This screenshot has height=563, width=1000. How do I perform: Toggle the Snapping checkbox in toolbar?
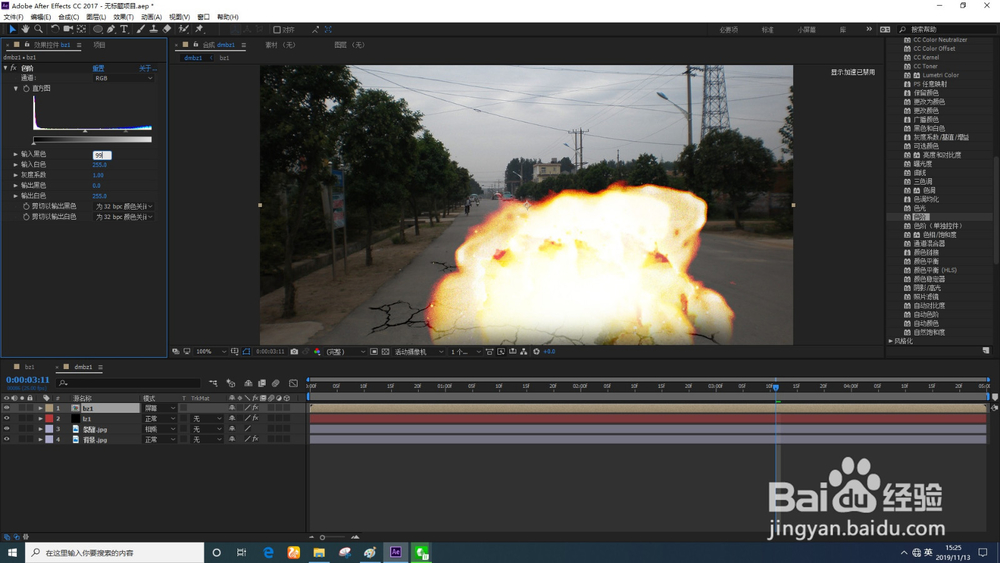[x=277, y=29]
